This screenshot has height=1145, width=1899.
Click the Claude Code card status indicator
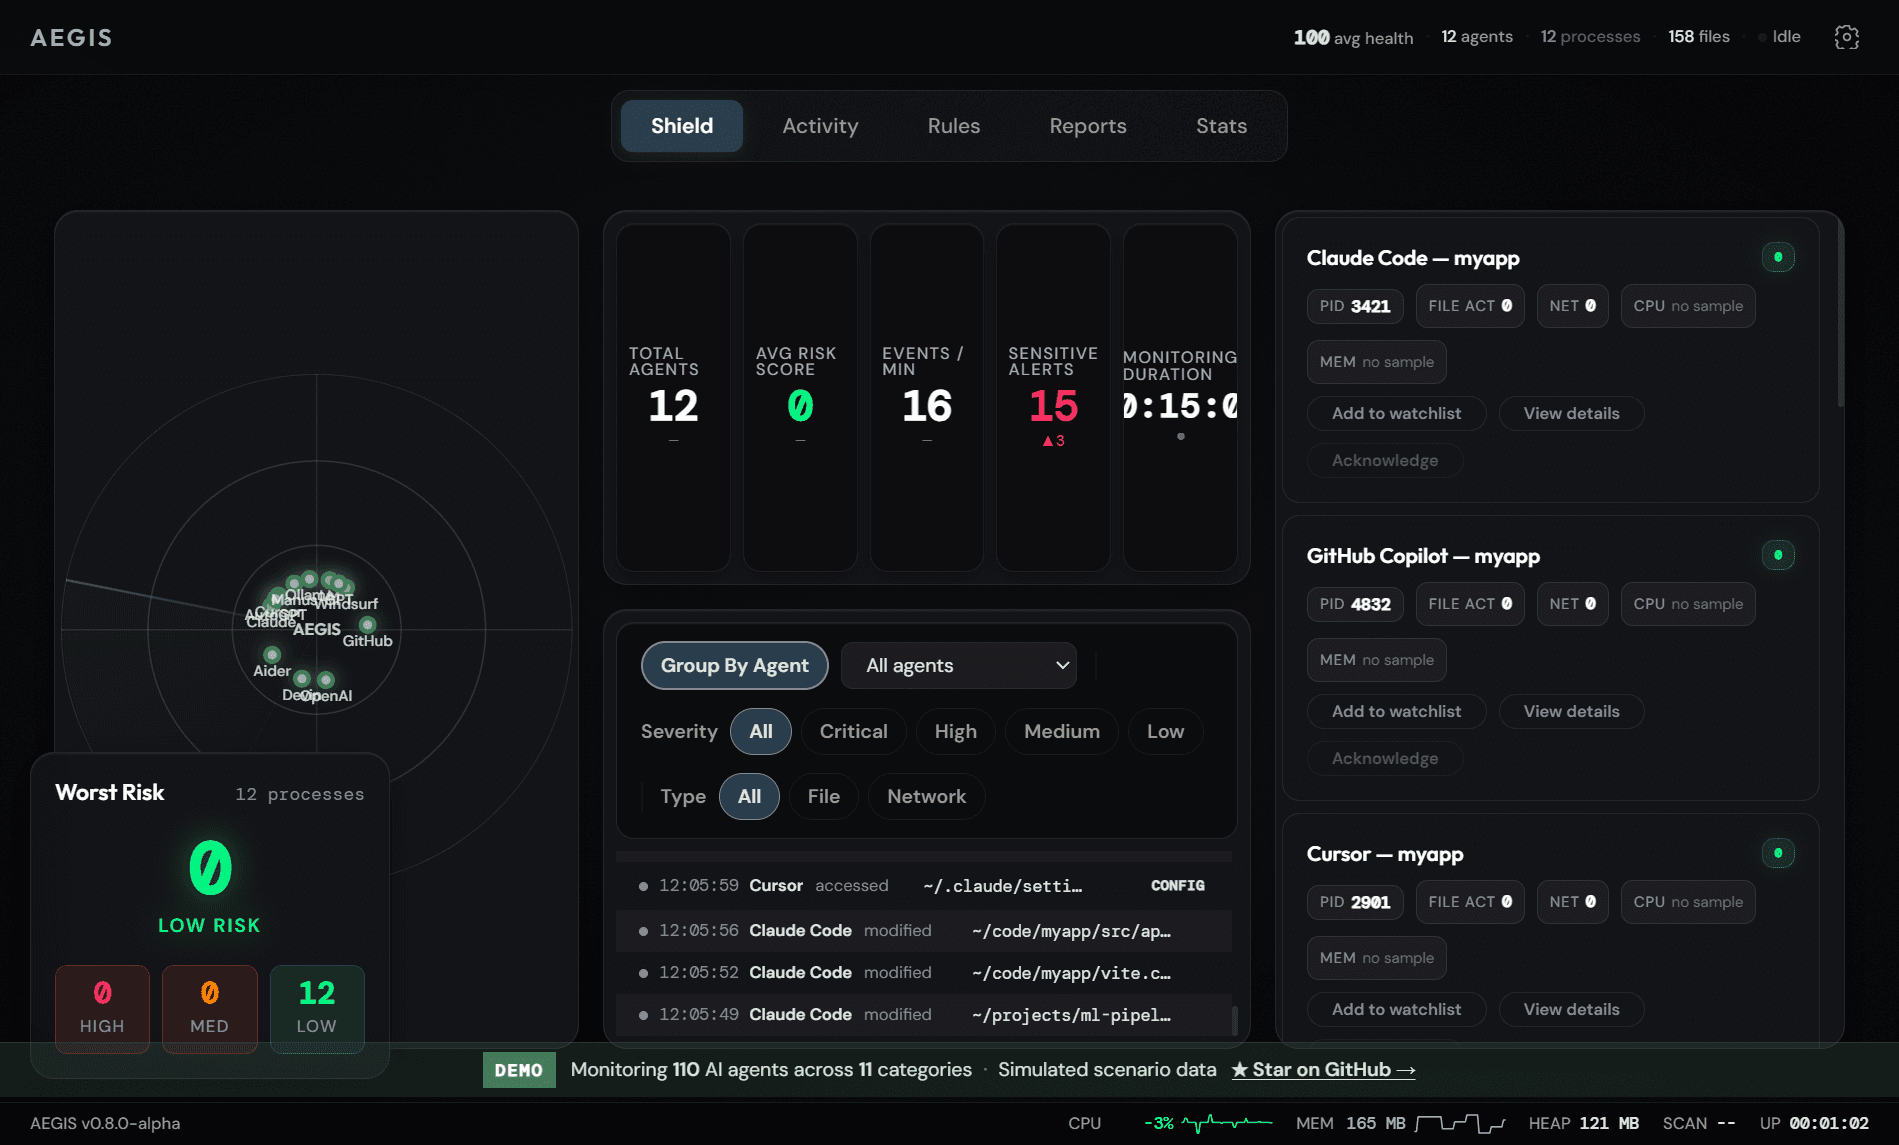(x=1778, y=257)
